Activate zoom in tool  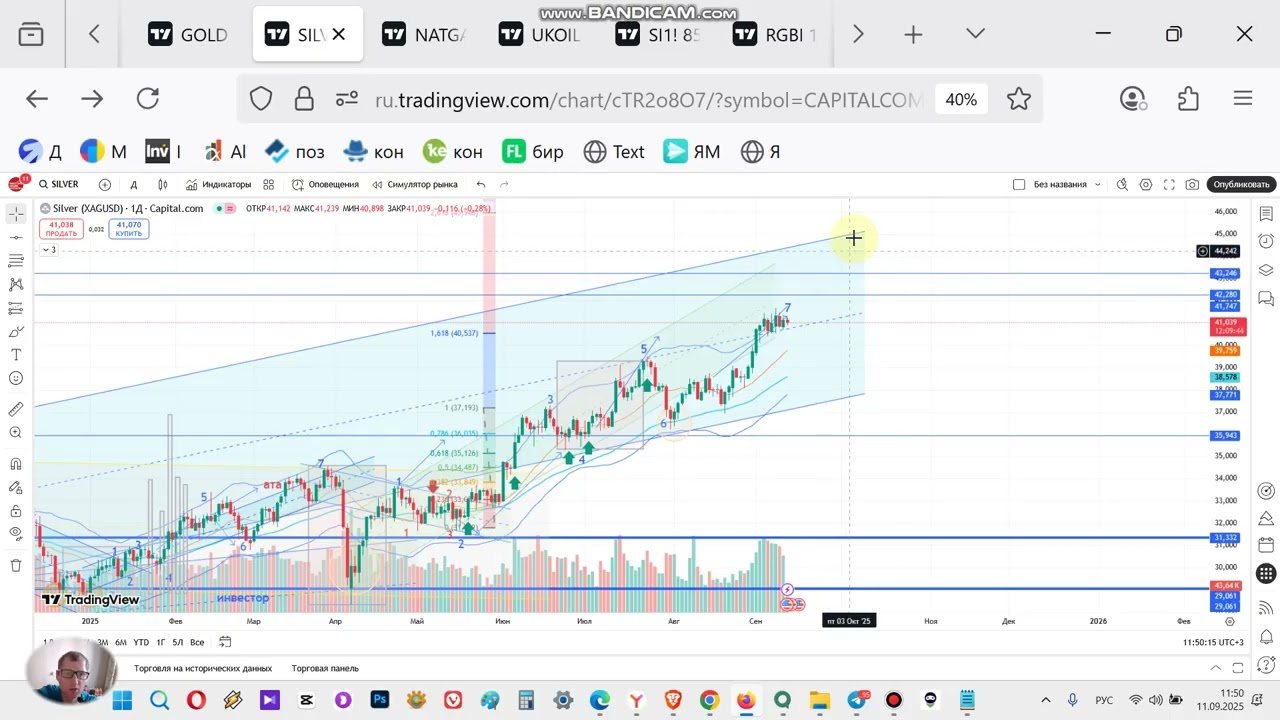[x=16, y=433]
